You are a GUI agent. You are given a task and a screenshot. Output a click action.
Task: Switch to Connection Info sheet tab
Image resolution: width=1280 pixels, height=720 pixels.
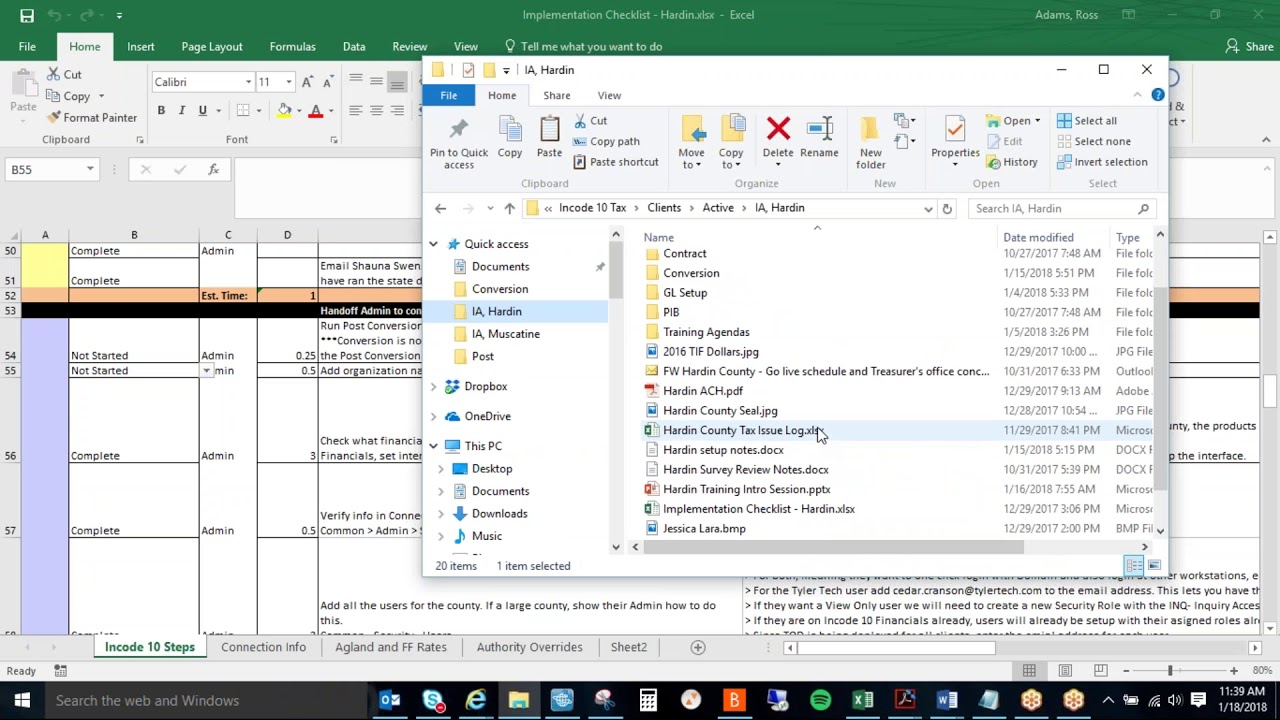(x=264, y=647)
